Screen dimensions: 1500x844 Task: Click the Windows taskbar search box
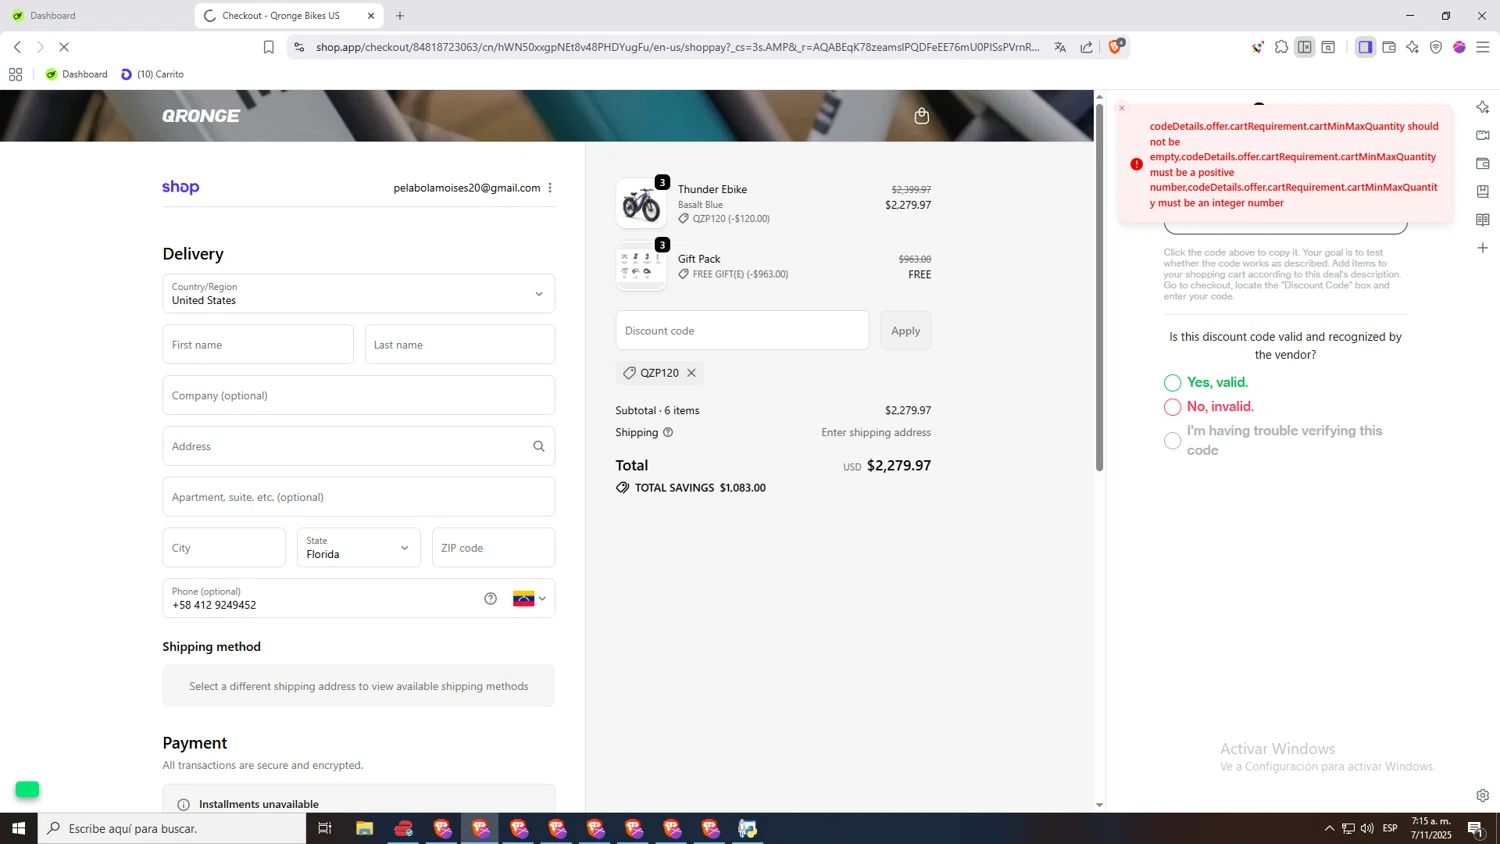172,828
